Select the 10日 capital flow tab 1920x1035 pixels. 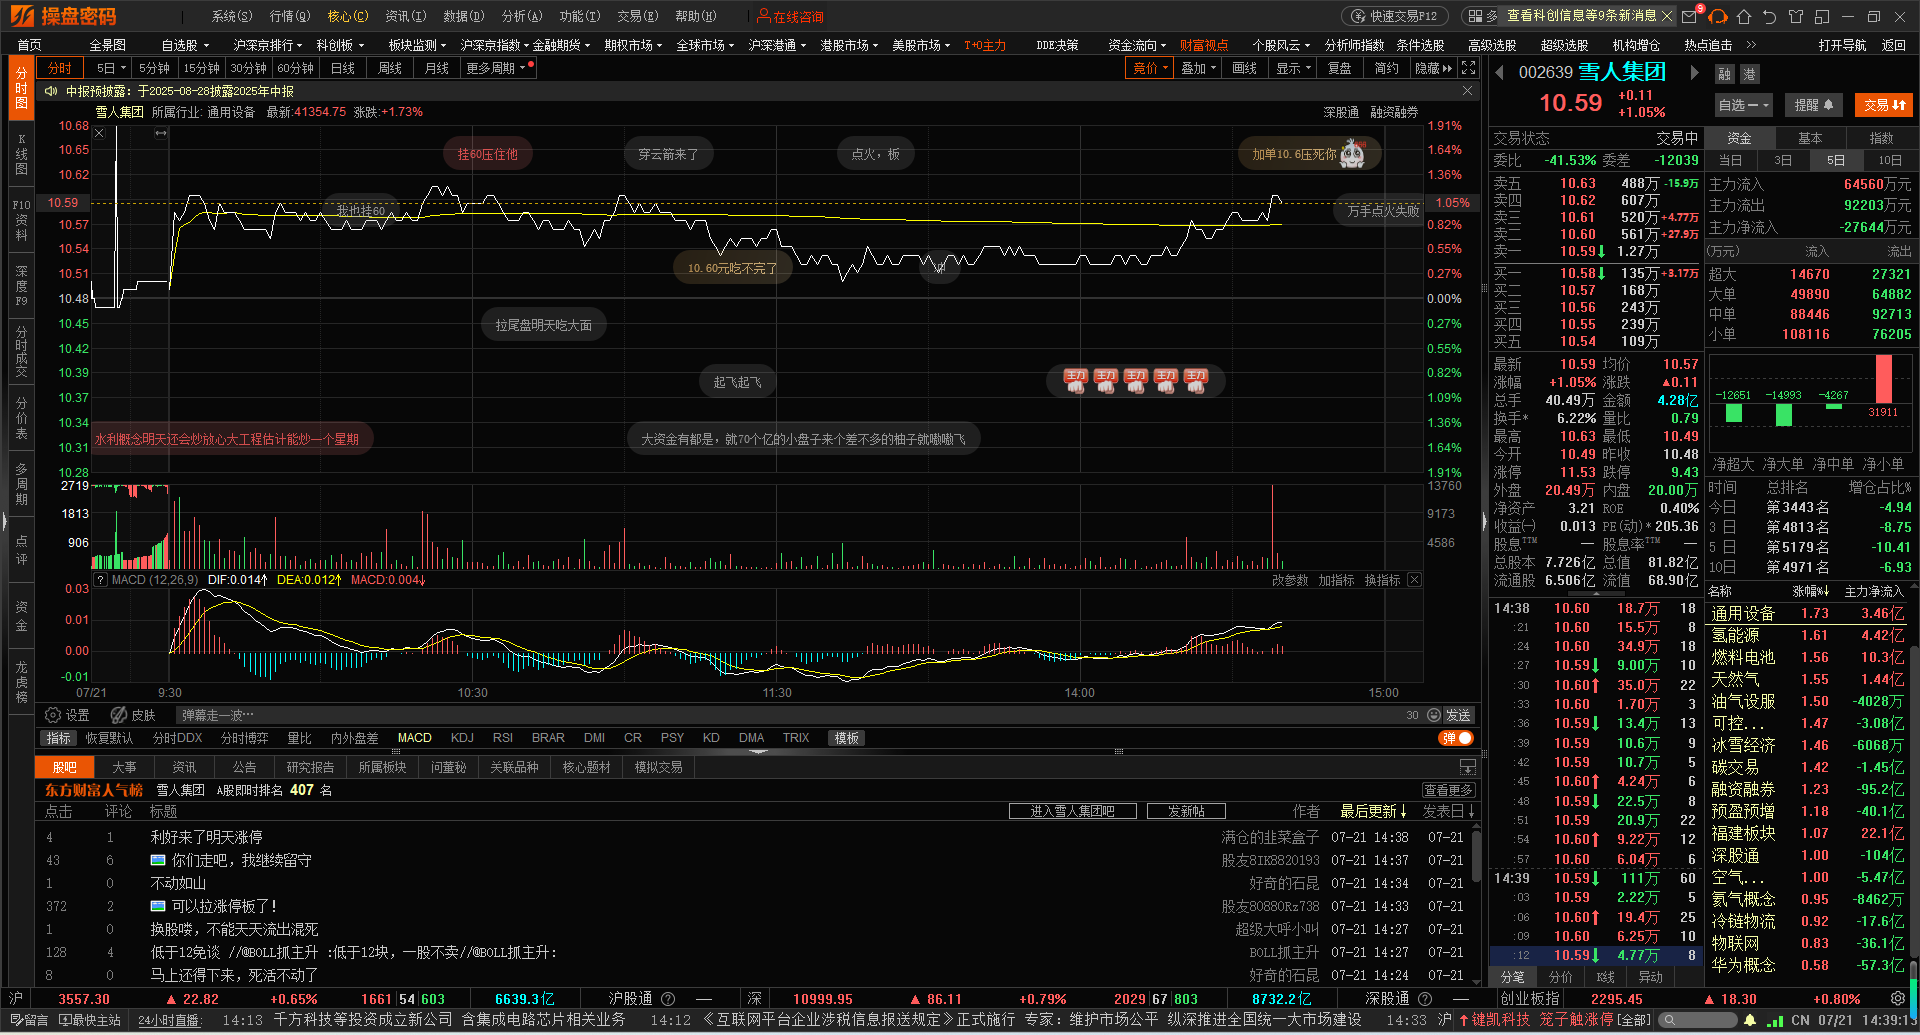click(1889, 160)
